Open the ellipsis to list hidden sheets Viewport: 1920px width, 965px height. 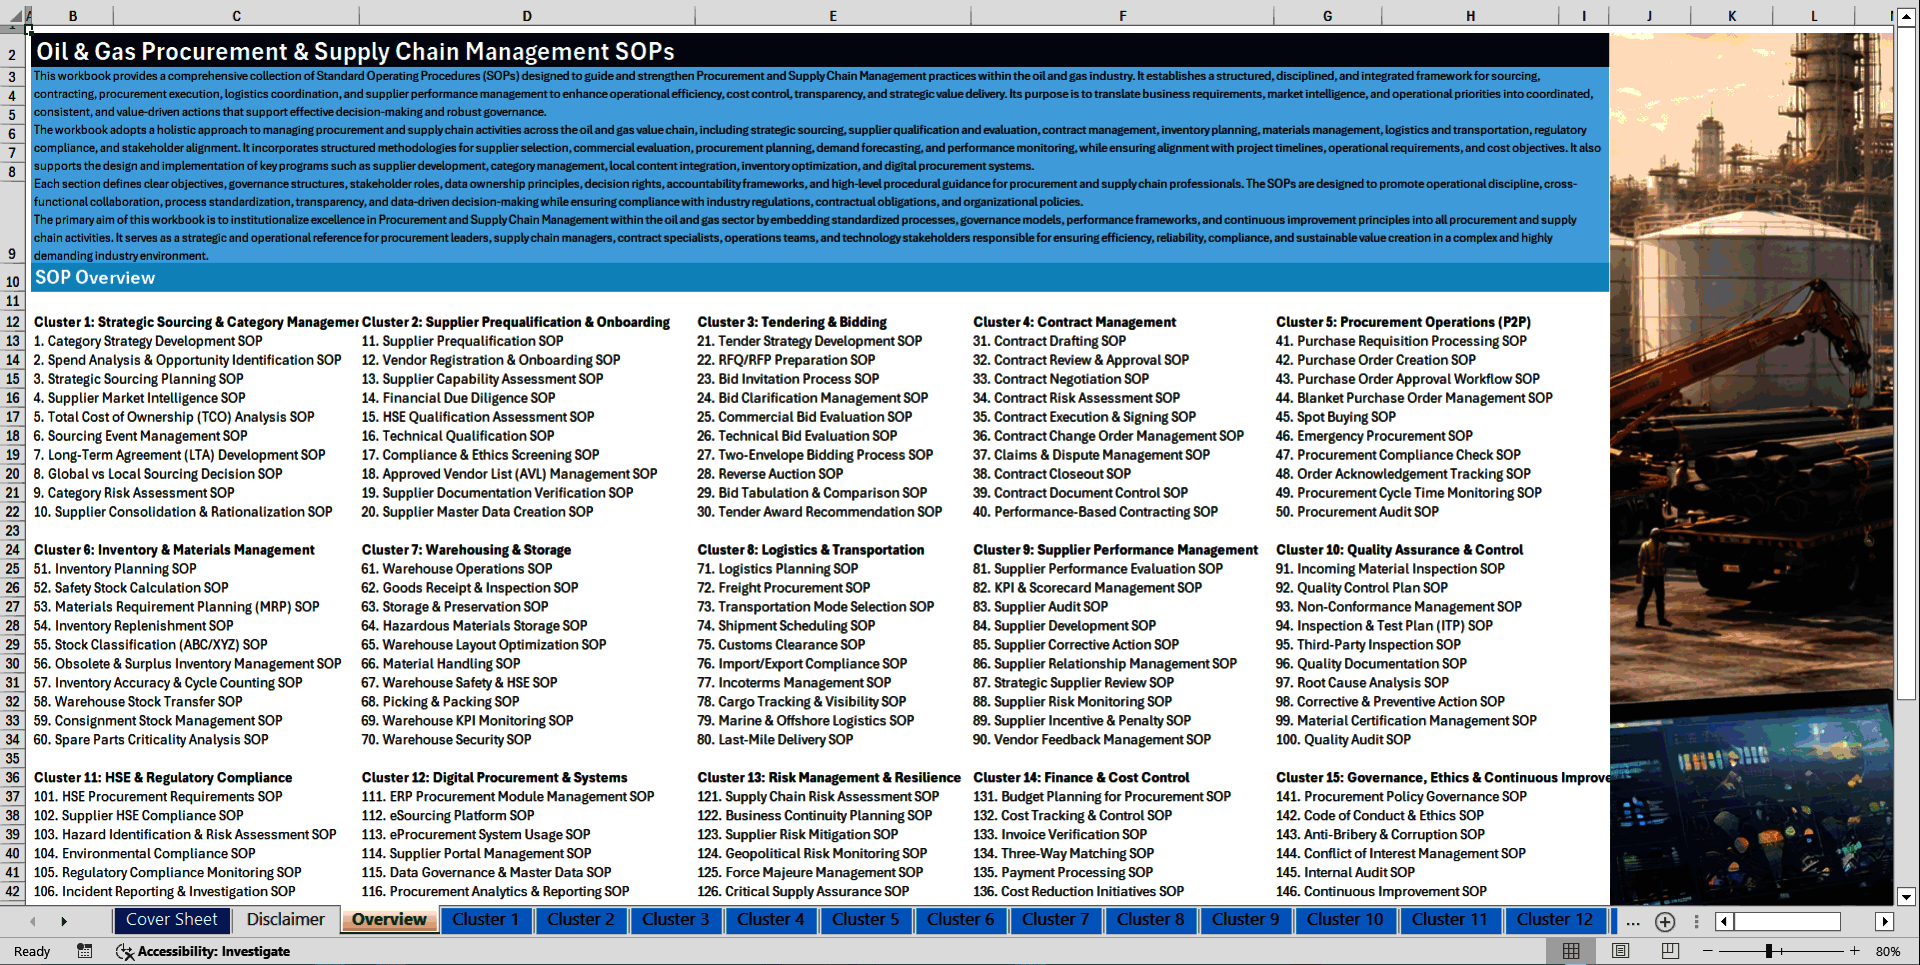[x=1632, y=922]
